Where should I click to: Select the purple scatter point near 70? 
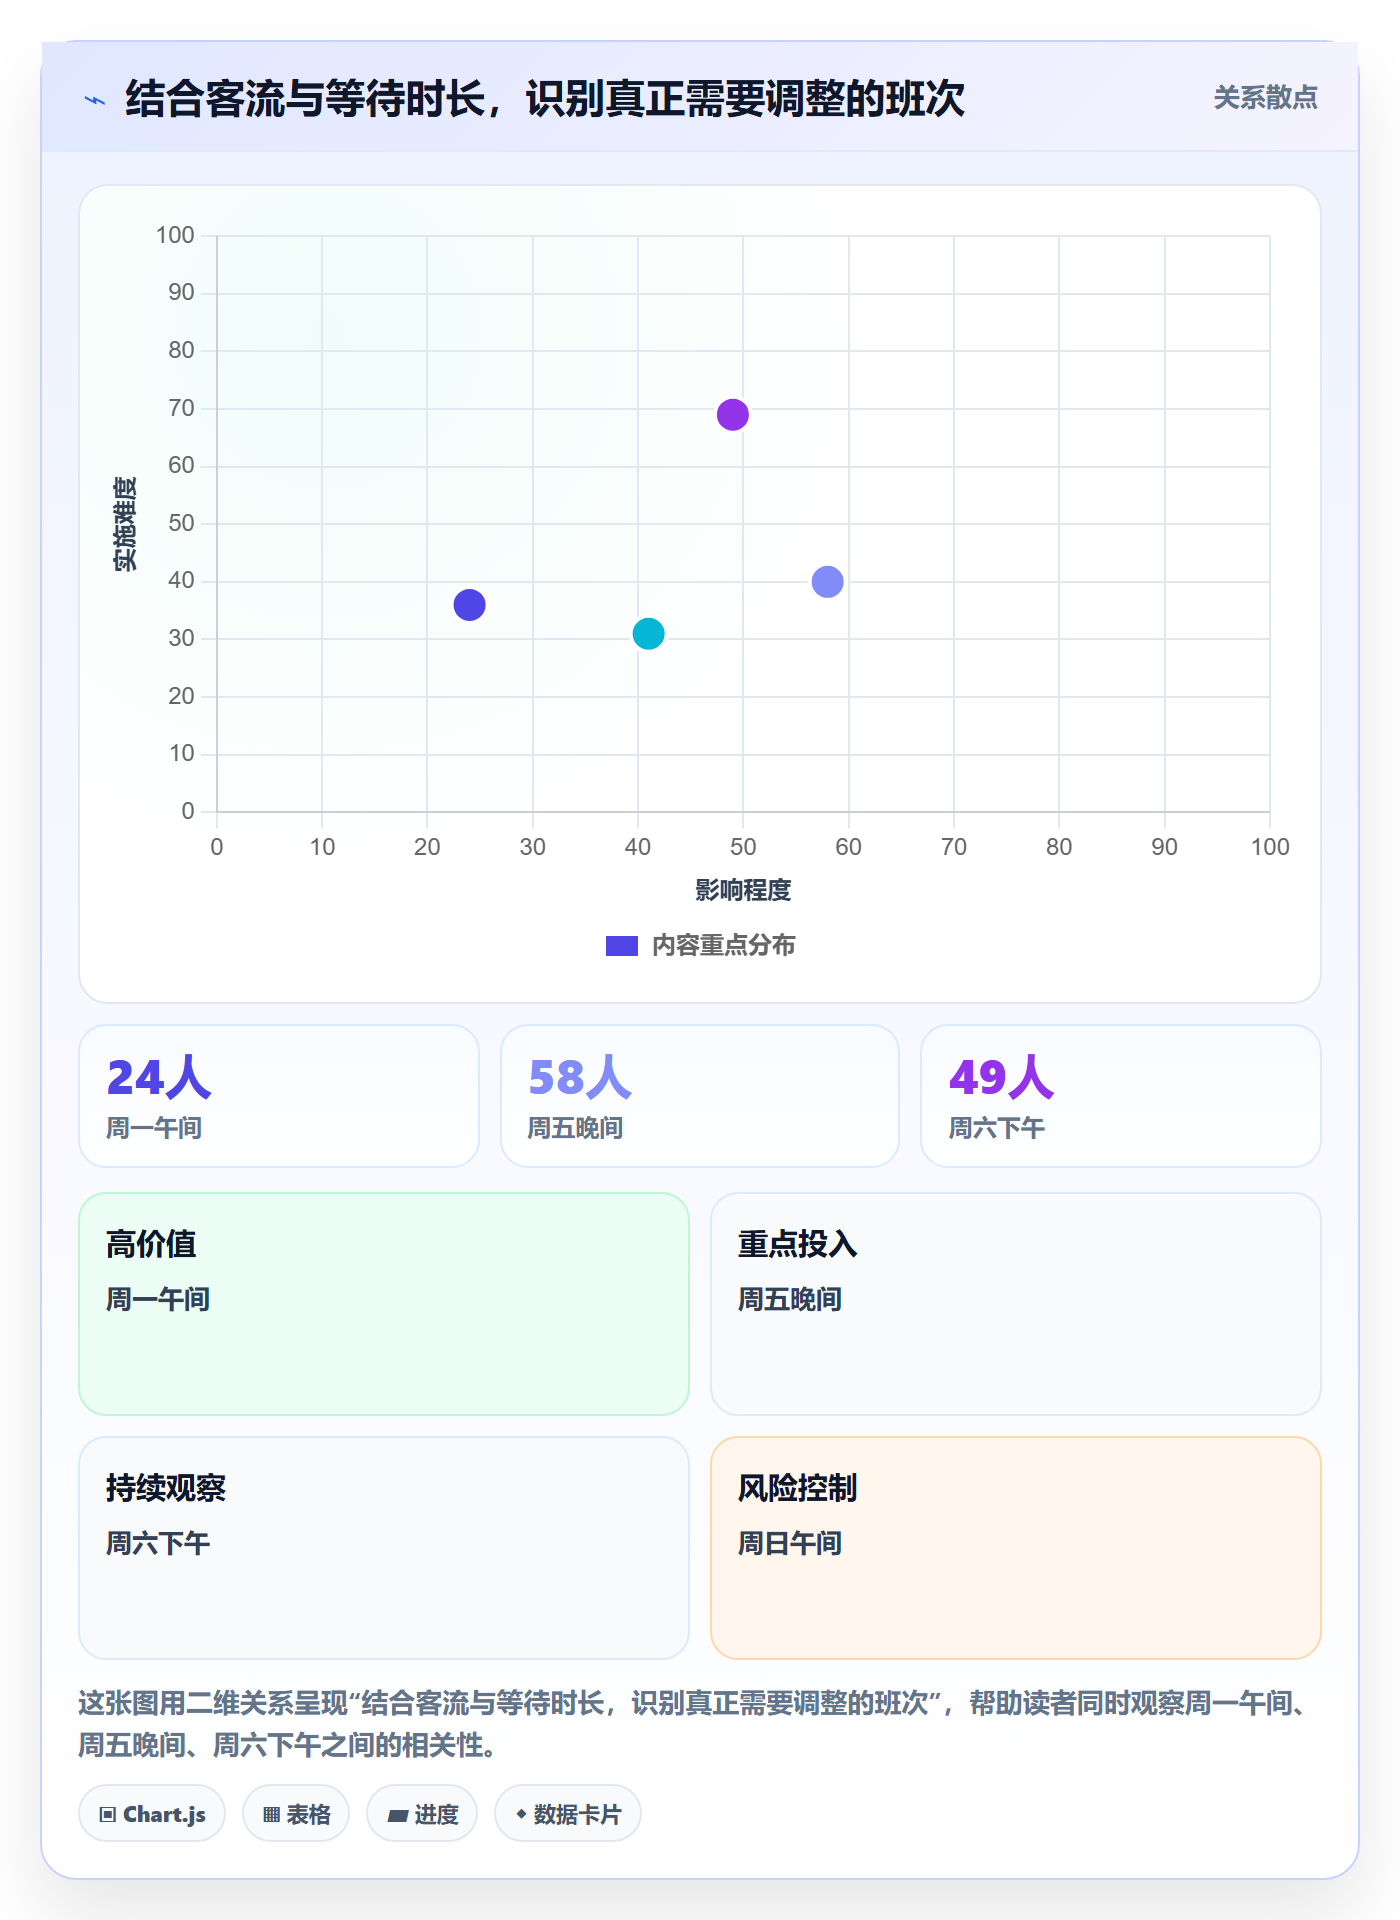[733, 414]
